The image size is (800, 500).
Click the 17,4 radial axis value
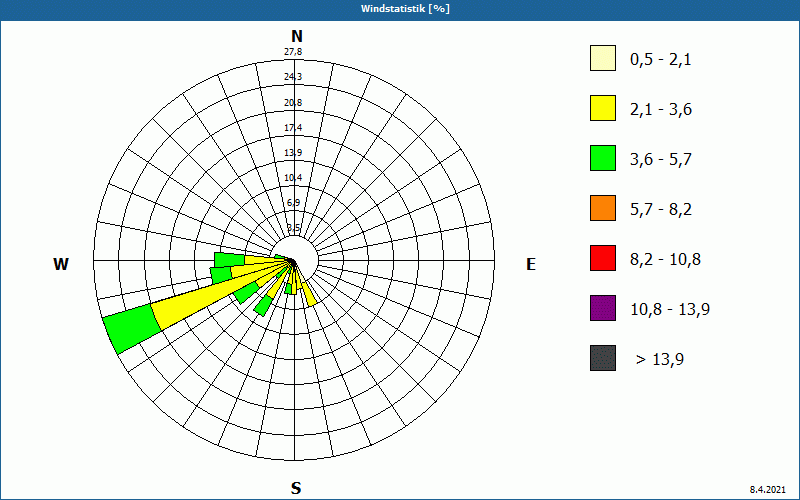click(293, 128)
